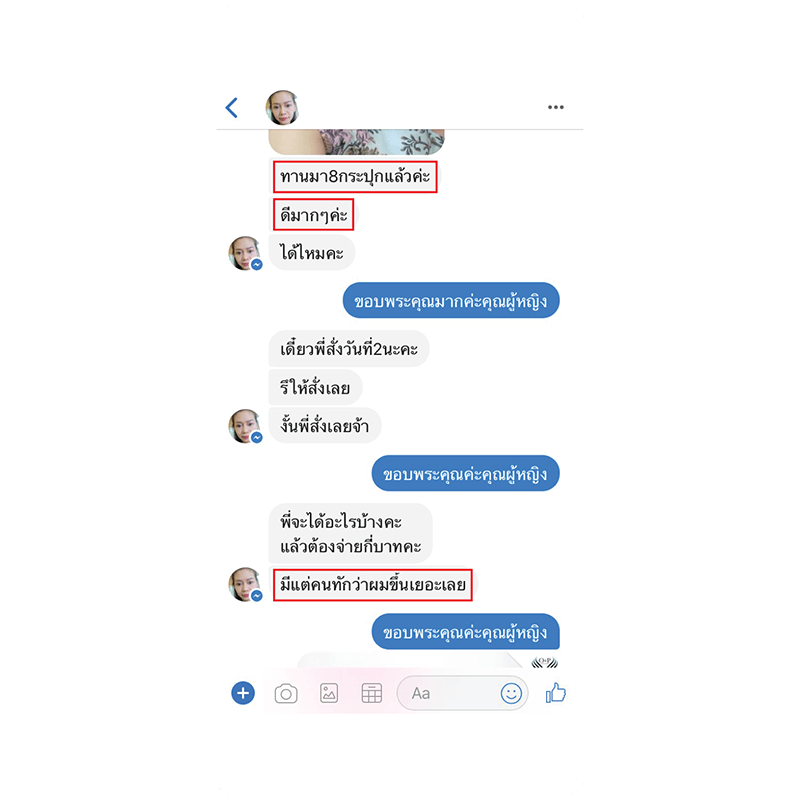Tap the message รีให้สั่งเลย
The height and width of the screenshot is (800, 800).
(315, 388)
